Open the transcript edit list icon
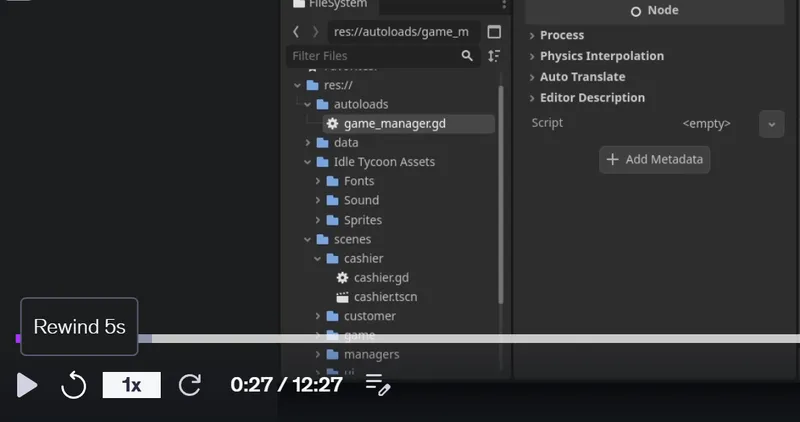This screenshot has width=800, height=422. pos(378,385)
